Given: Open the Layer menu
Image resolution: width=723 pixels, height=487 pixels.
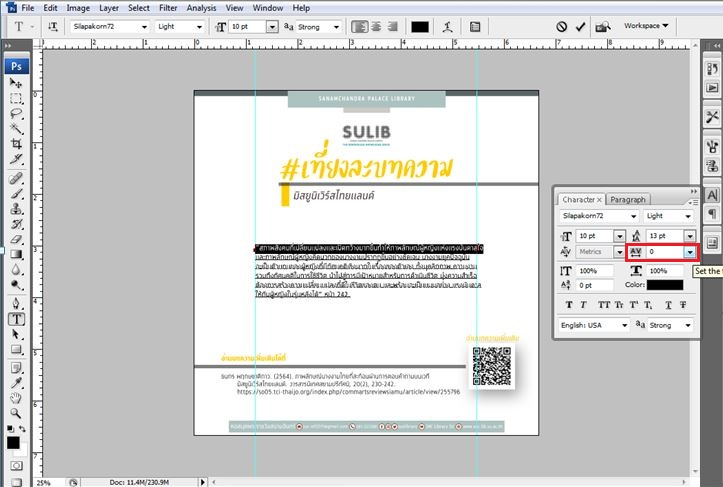Looking at the screenshot, I should point(109,8).
